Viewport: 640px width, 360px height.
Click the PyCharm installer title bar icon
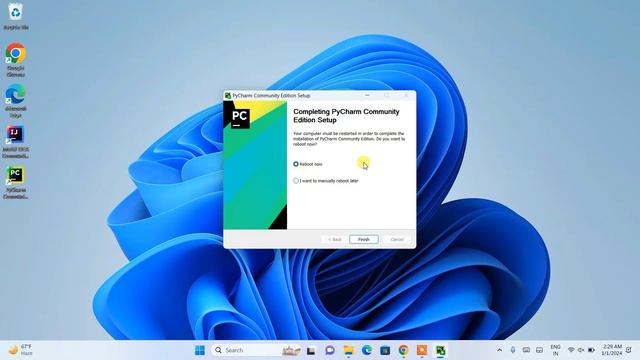coord(228,96)
